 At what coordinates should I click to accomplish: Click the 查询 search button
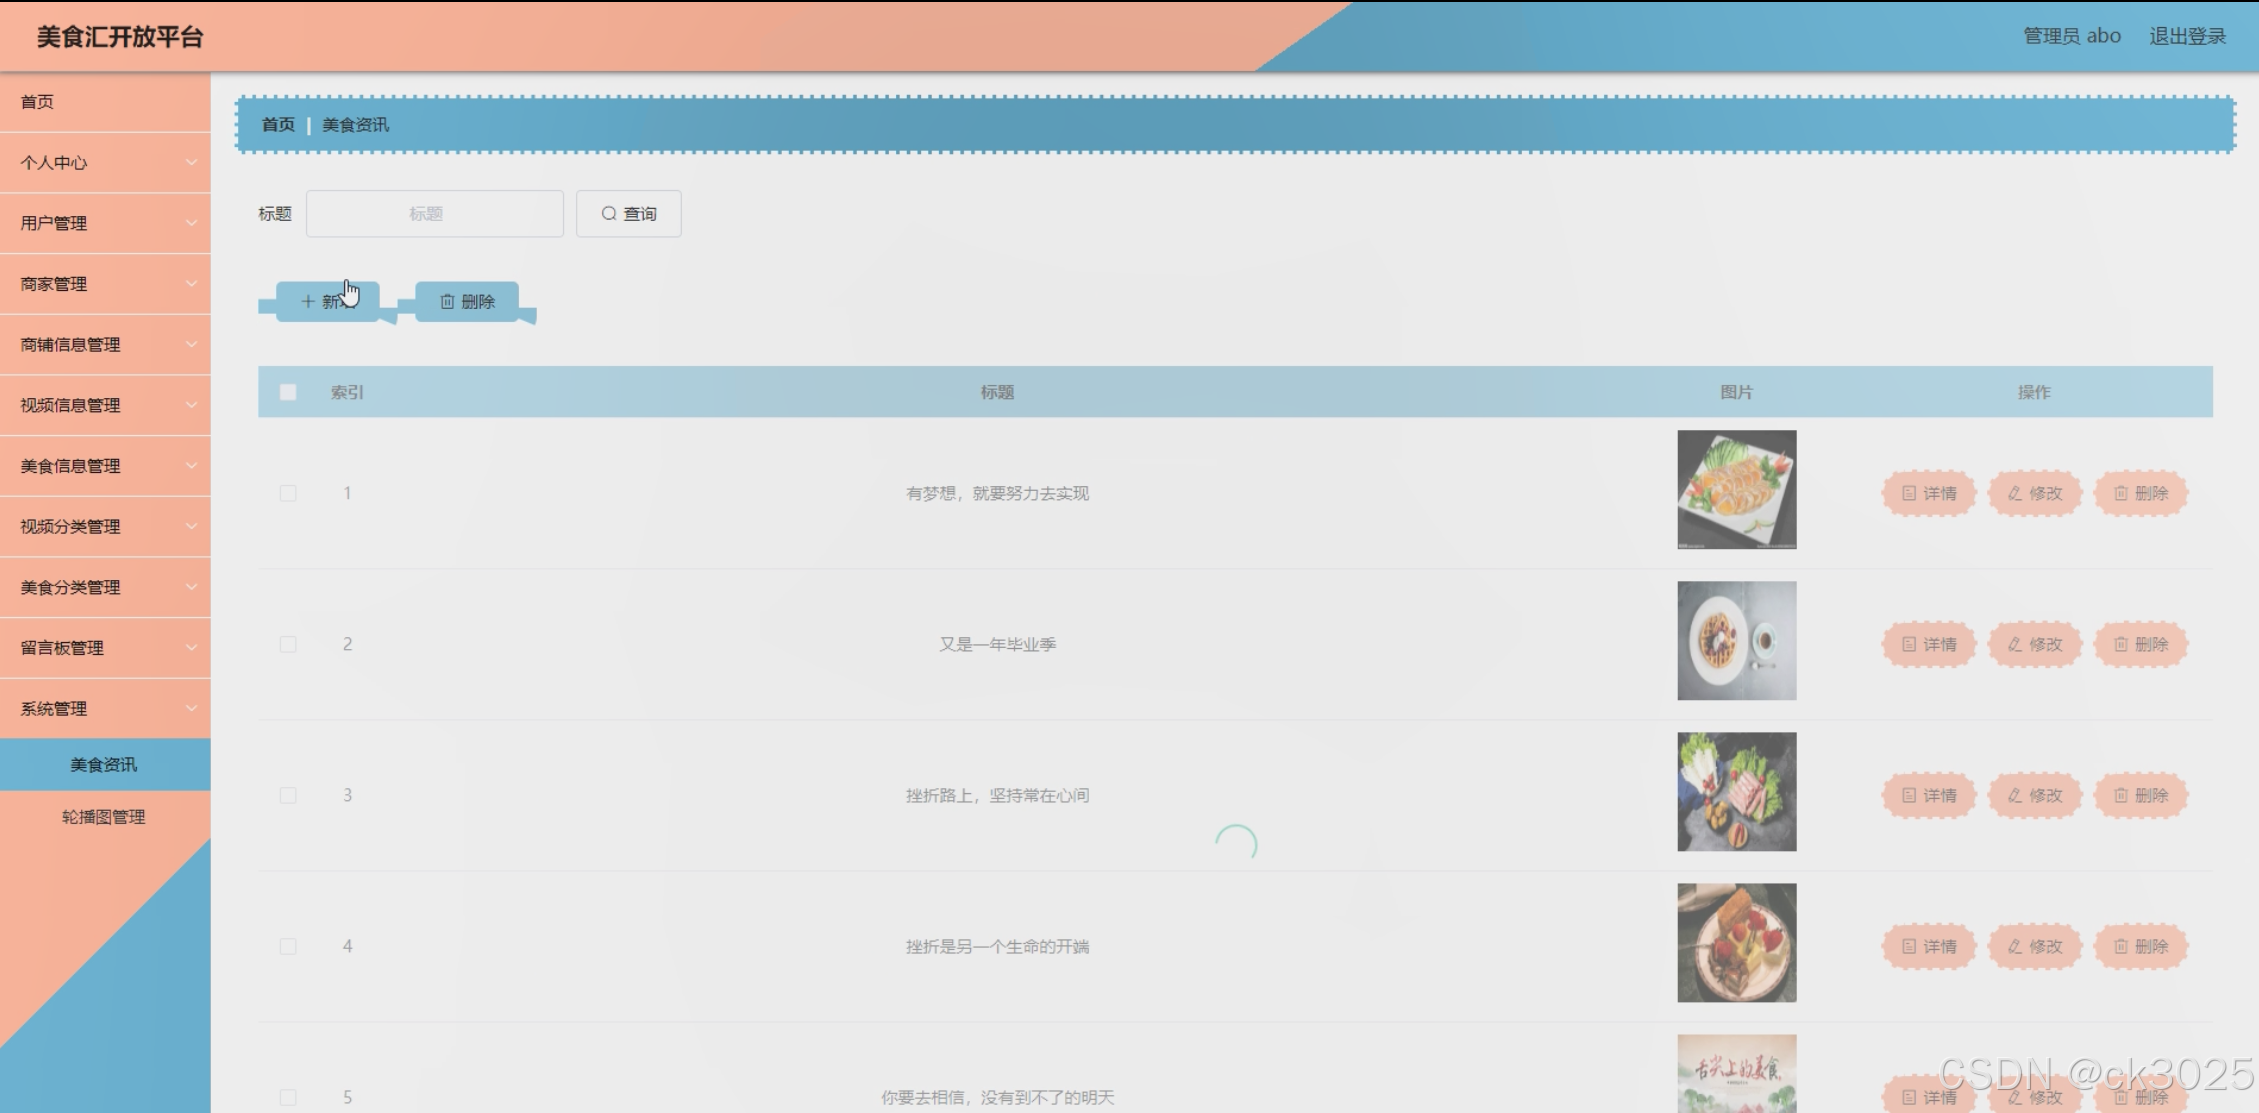click(628, 214)
